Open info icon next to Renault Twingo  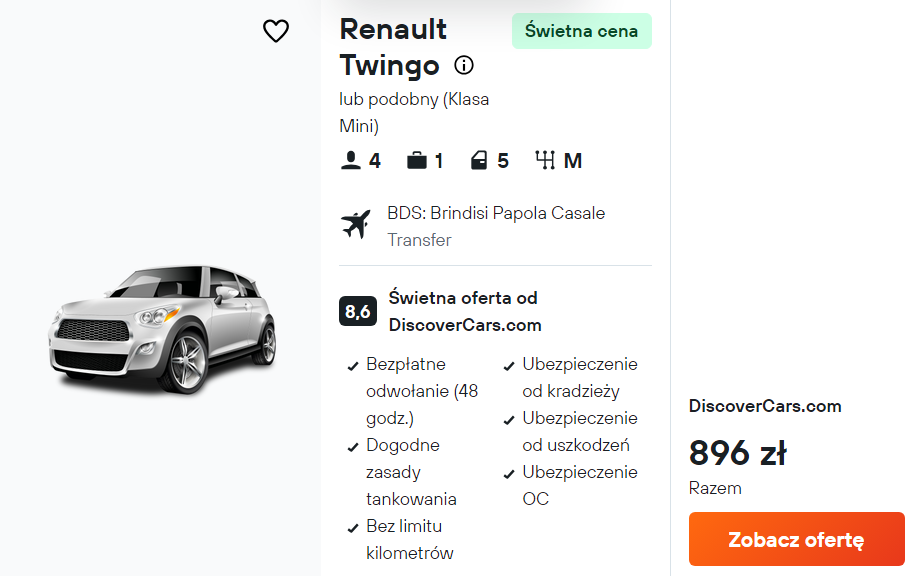pos(464,66)
